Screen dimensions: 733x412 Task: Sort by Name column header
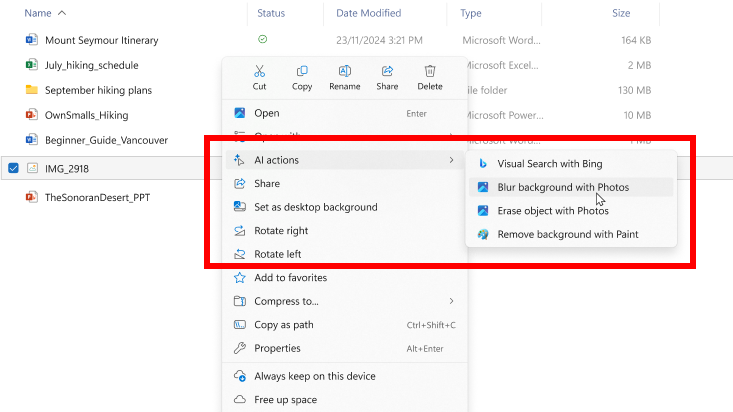pyautogui.click(x=38, y=13)
